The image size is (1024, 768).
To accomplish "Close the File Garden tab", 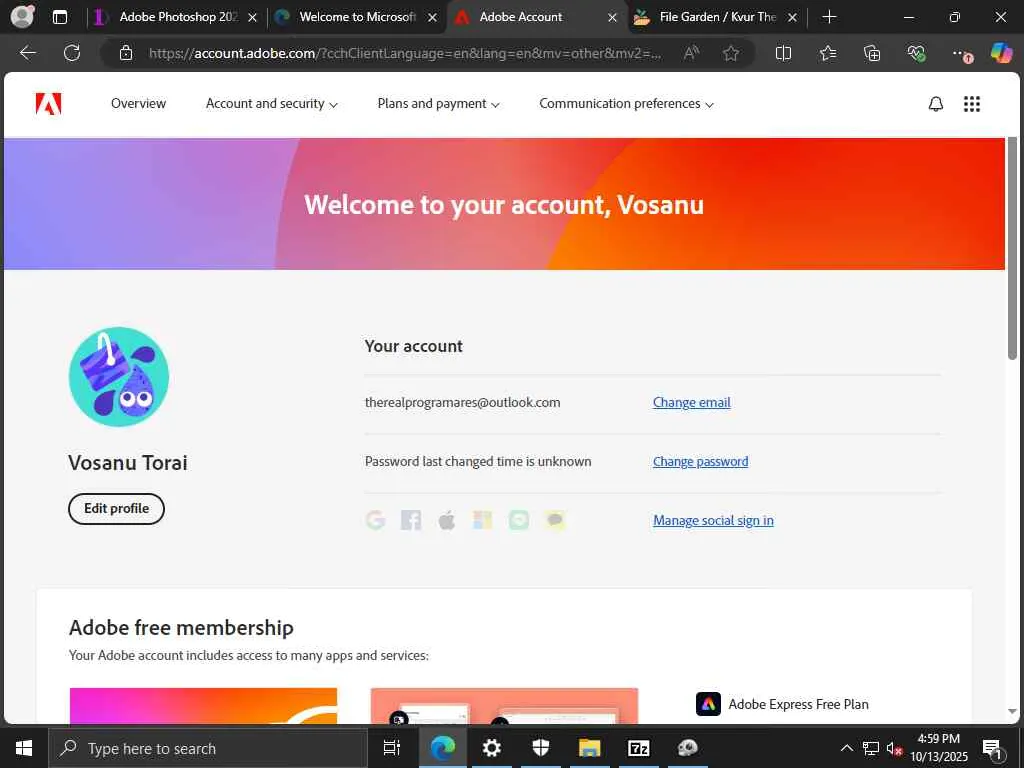I will 792,18.
